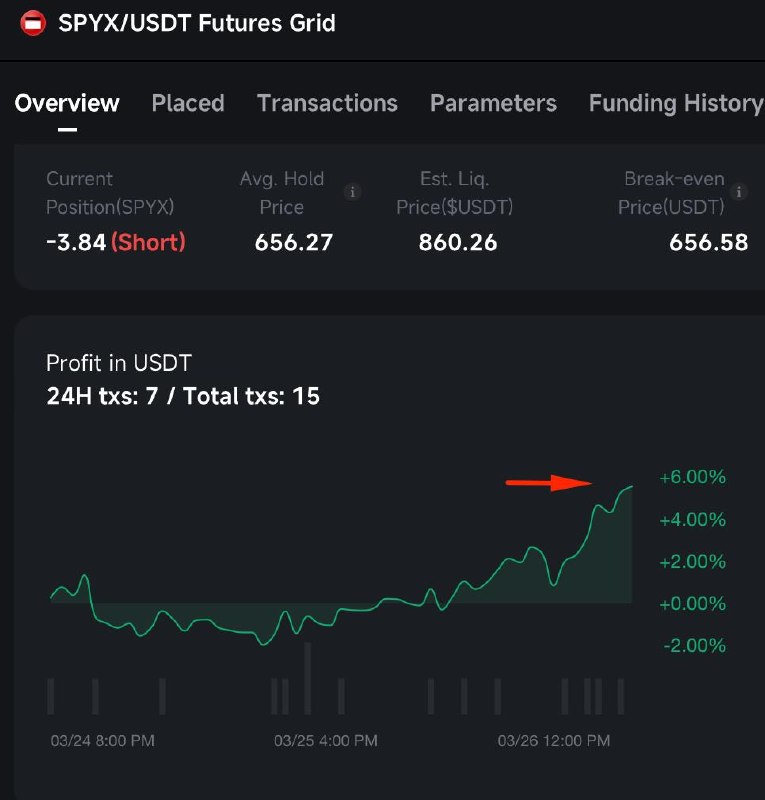
Task: Click the 860.26 estimated liquidation price
Action: [460, 241]
